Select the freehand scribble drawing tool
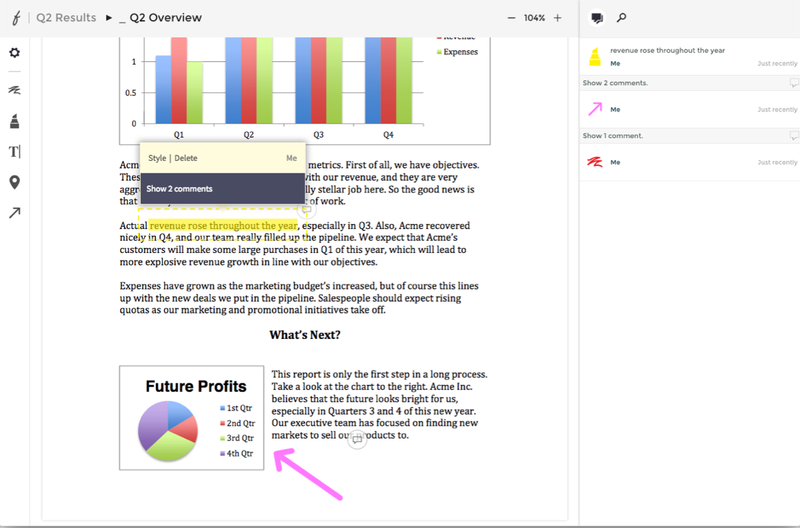800x528 pixels. coord(14,90)
